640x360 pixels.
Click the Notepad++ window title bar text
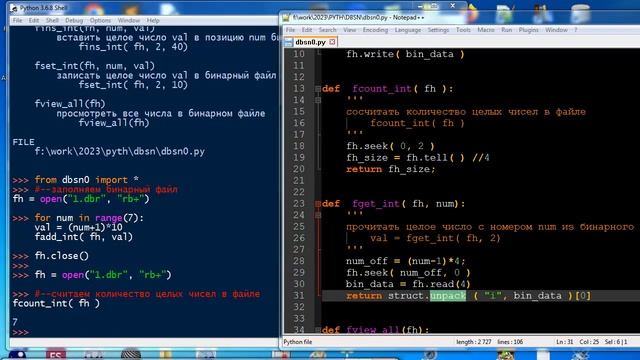pos(359,18)
